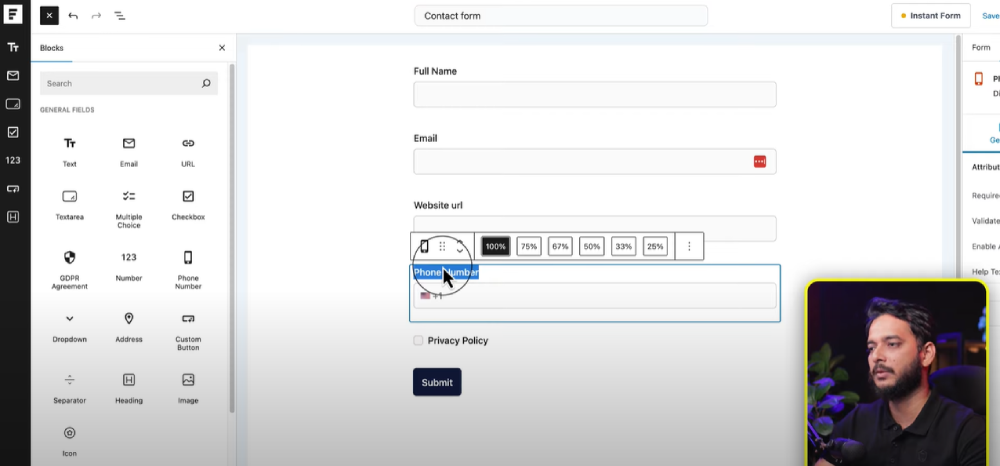The image size is (1000, 466).
Task: Insert the Phone Number block
Action: (x=188, y=270)
